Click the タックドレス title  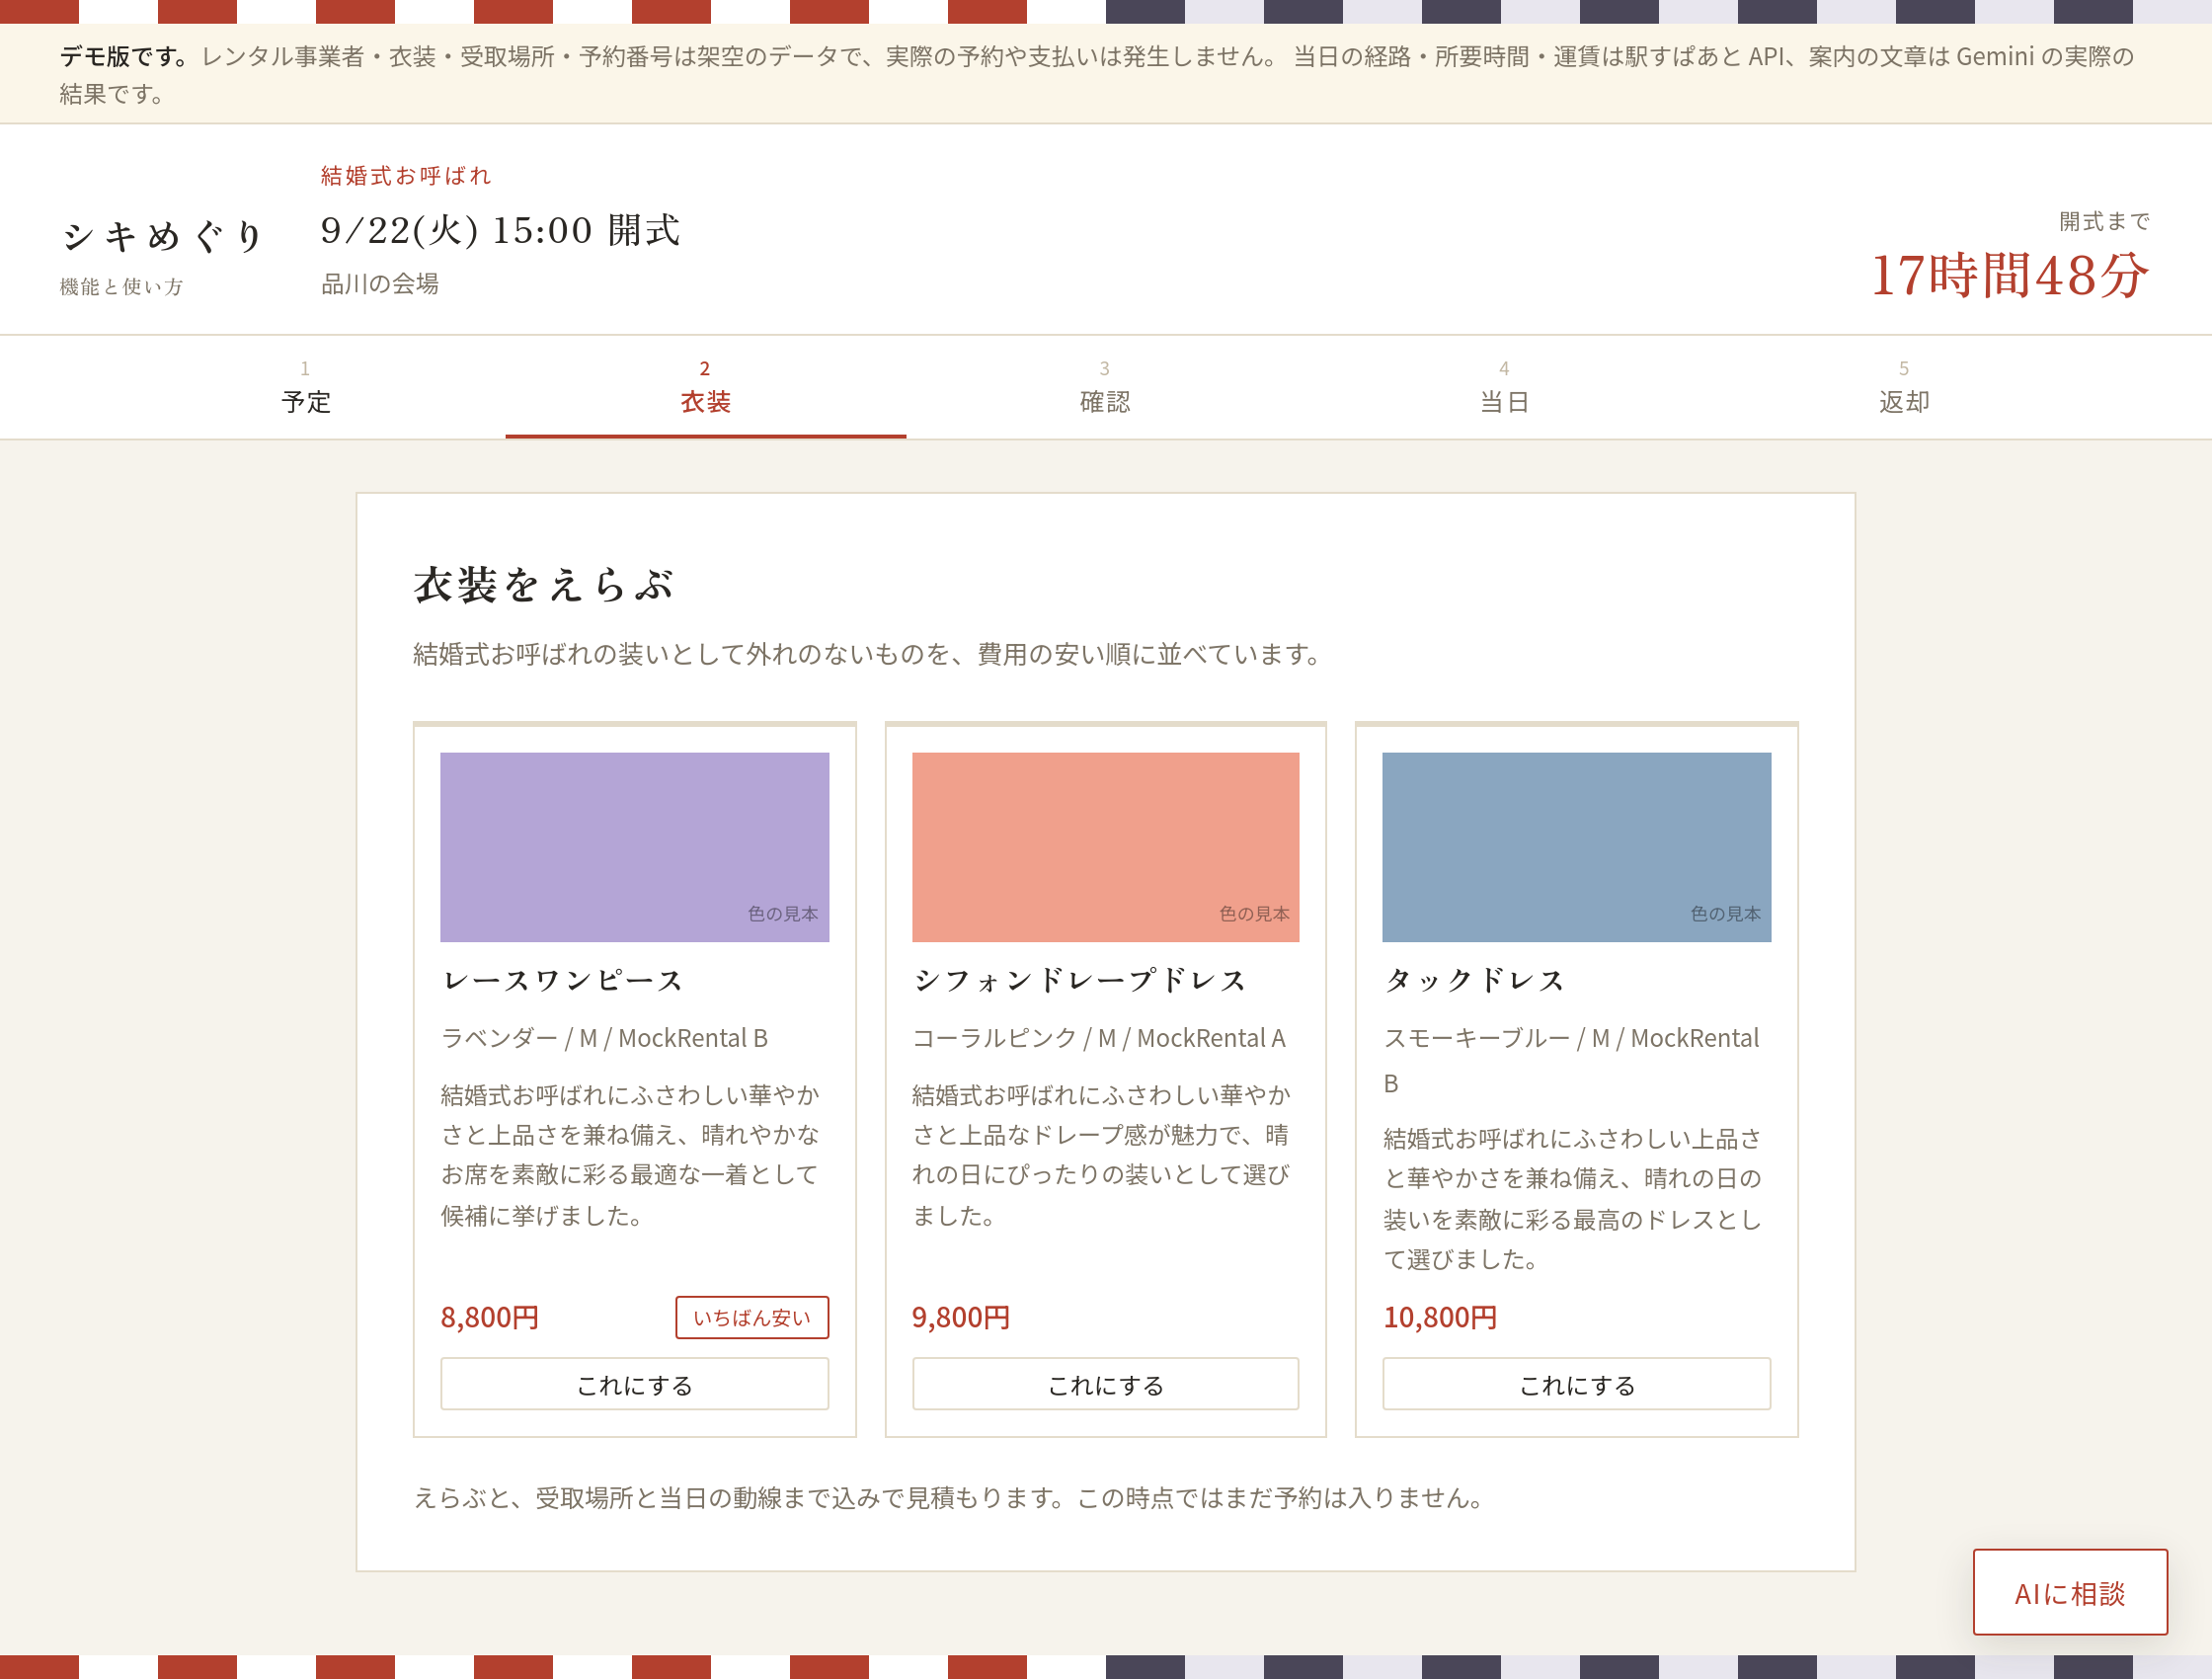point(1474,980)
